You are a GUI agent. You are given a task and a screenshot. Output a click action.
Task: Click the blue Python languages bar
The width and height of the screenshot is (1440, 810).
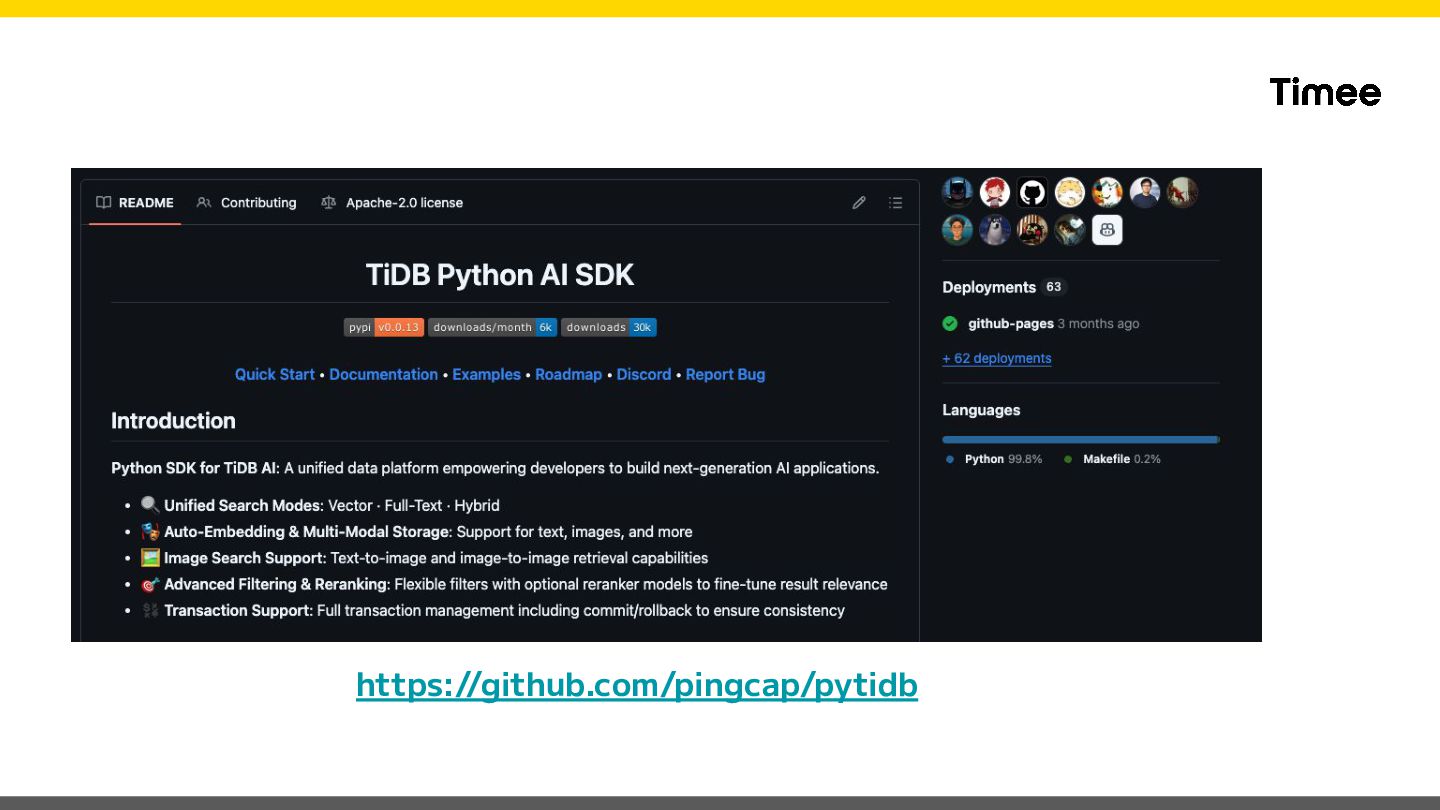(x=1080, y=439)
